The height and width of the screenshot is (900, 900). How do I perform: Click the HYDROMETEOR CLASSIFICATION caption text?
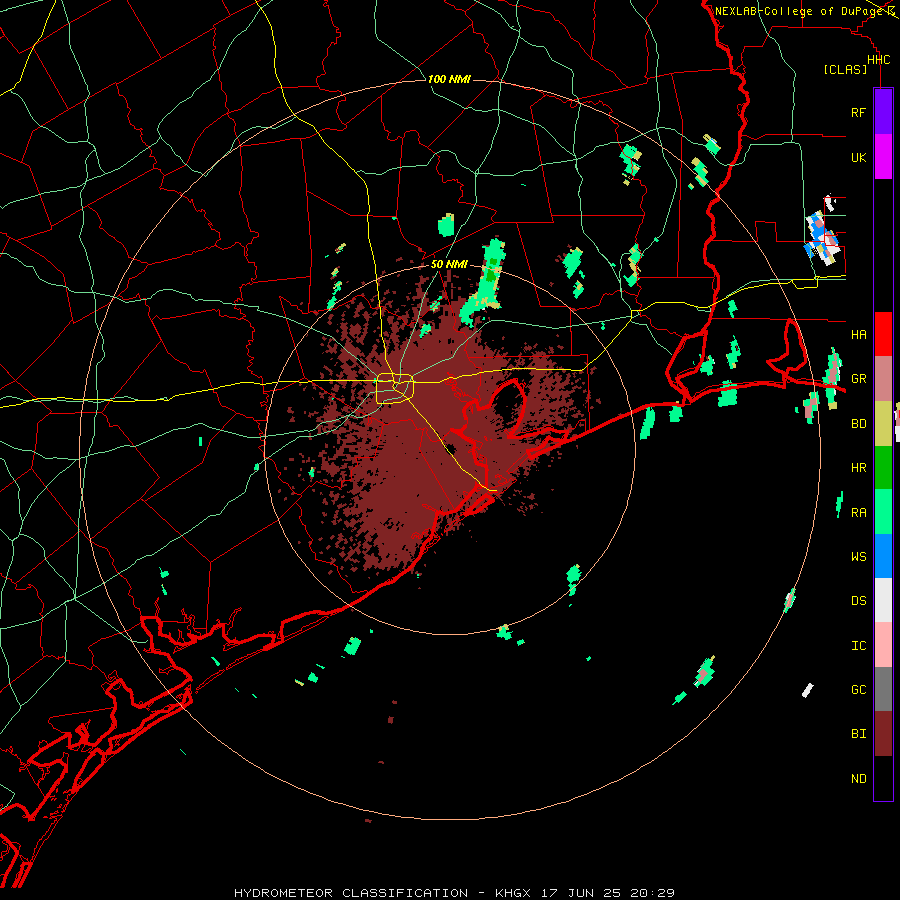pyautogui.click(x=351, y=893)
